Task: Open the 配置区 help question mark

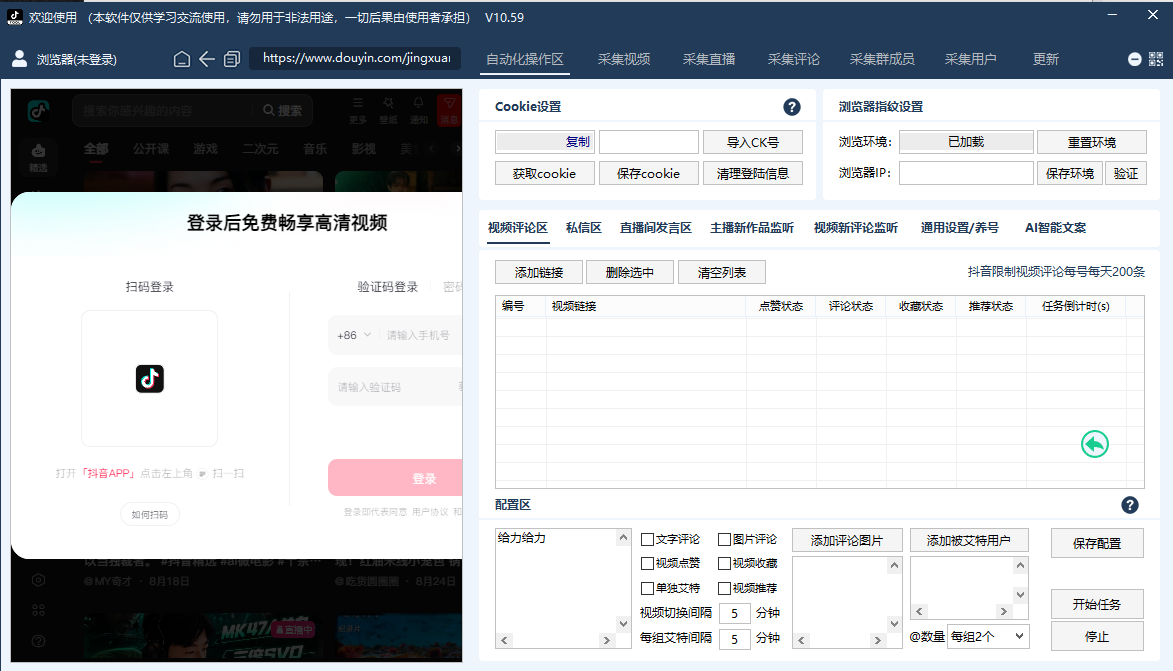Action: point(1130,505)
